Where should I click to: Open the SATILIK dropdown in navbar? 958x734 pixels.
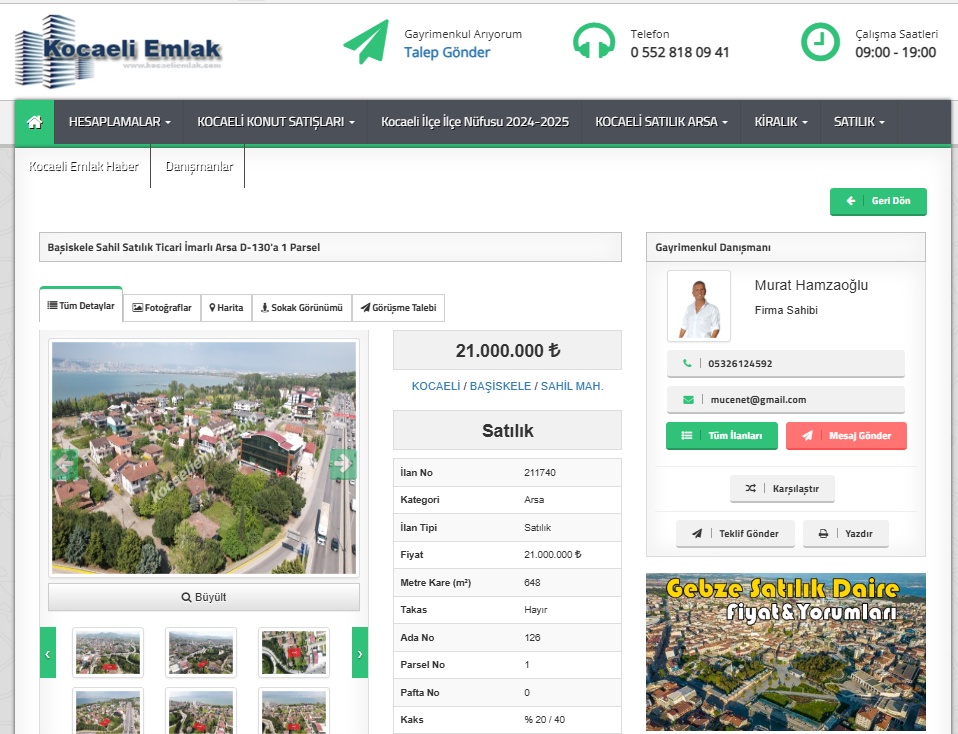pyautogui.click(x=859, y=122)
